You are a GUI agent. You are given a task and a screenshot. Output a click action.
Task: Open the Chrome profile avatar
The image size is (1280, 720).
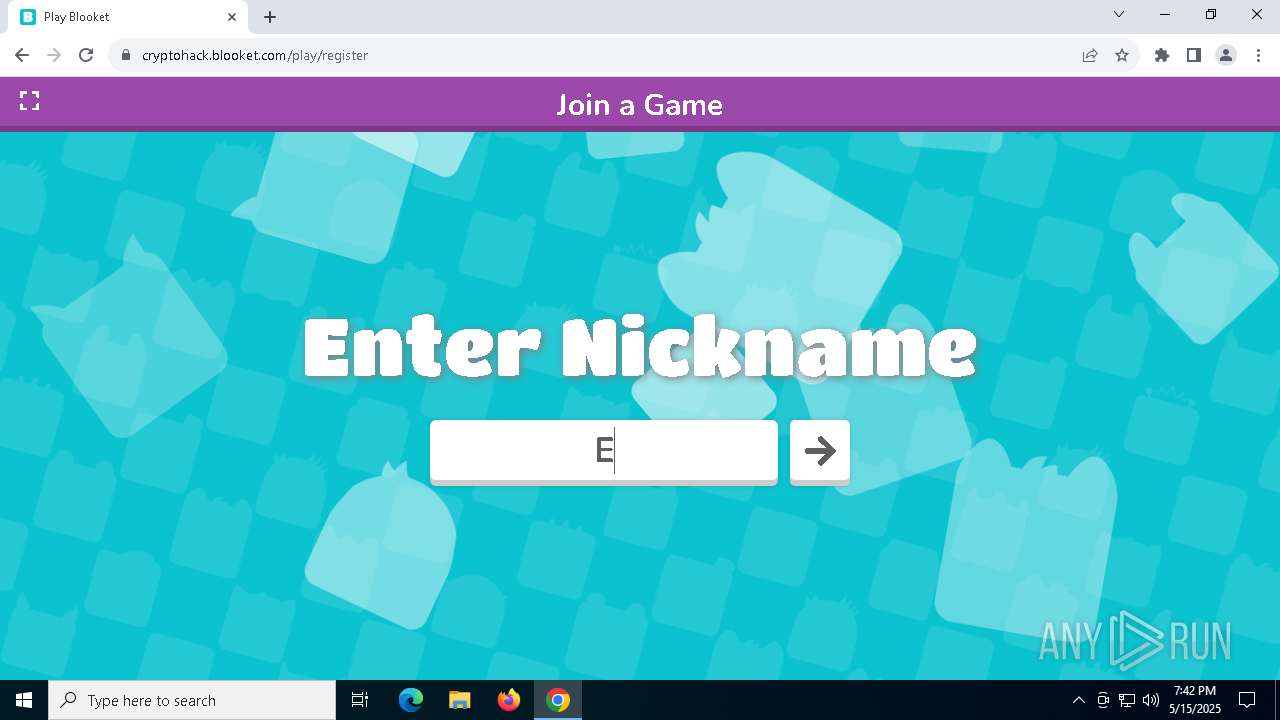coord(1226,55)
